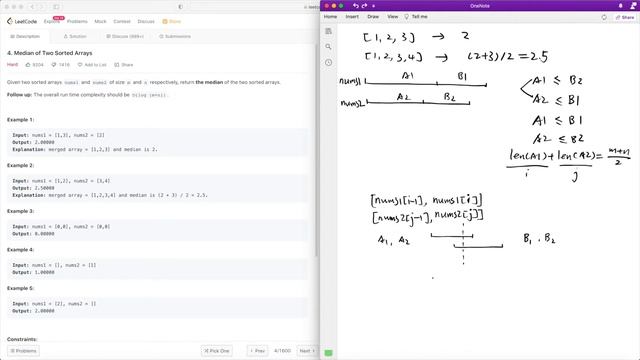The image size is (640, 360).
Task: Click the browser privacy shield icon
Action: point(180,7)
